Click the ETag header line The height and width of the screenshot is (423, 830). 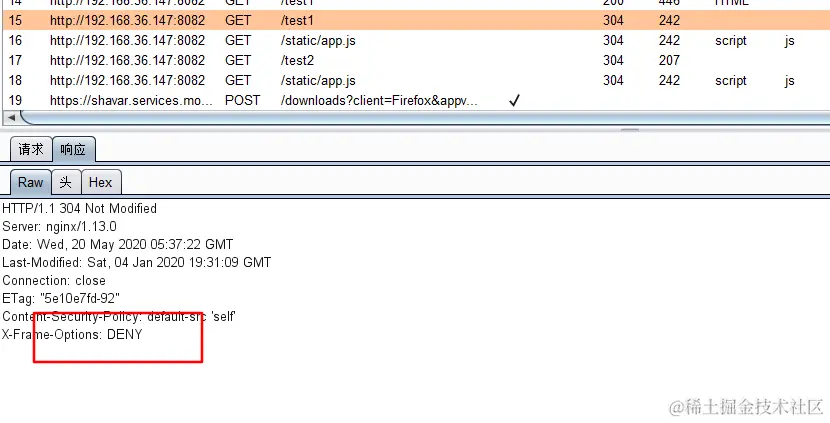pyautogui.click(x=61, y=299)
